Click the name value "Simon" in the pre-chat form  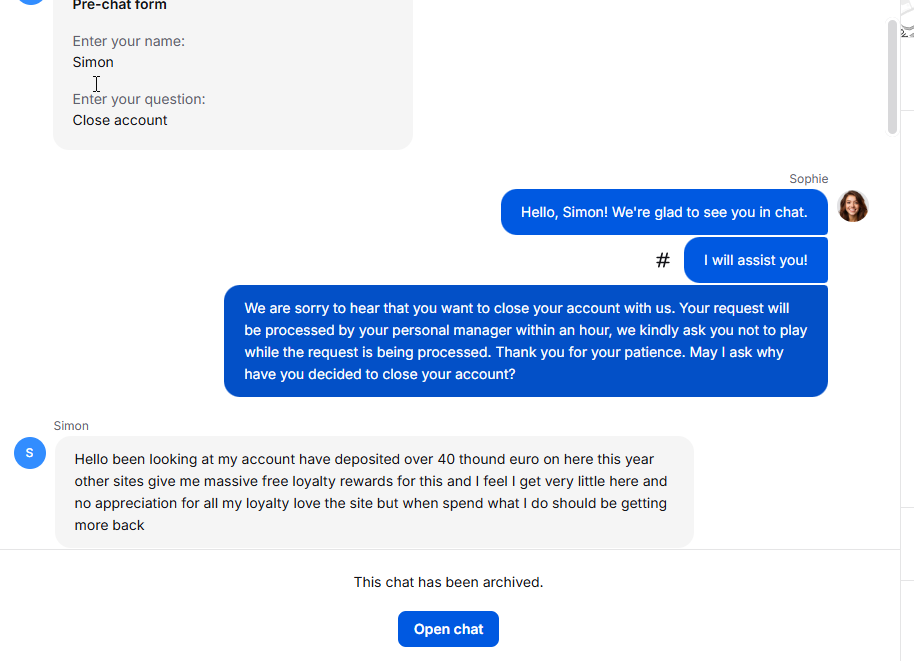(93, 62)
